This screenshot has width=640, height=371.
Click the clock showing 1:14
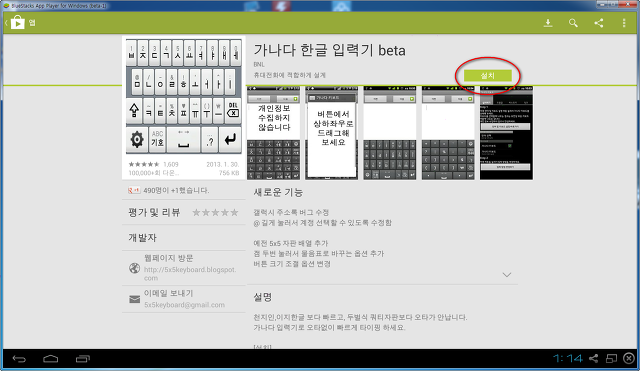pyautogui.click(x=567, y=358)
